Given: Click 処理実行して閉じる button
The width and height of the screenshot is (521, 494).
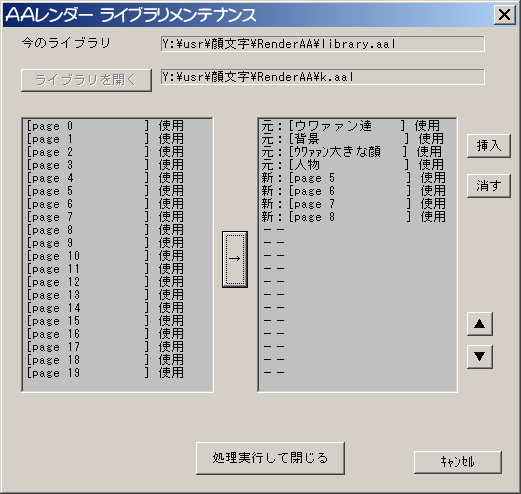Looking at the screenshot, I should [x=270, y=458].
